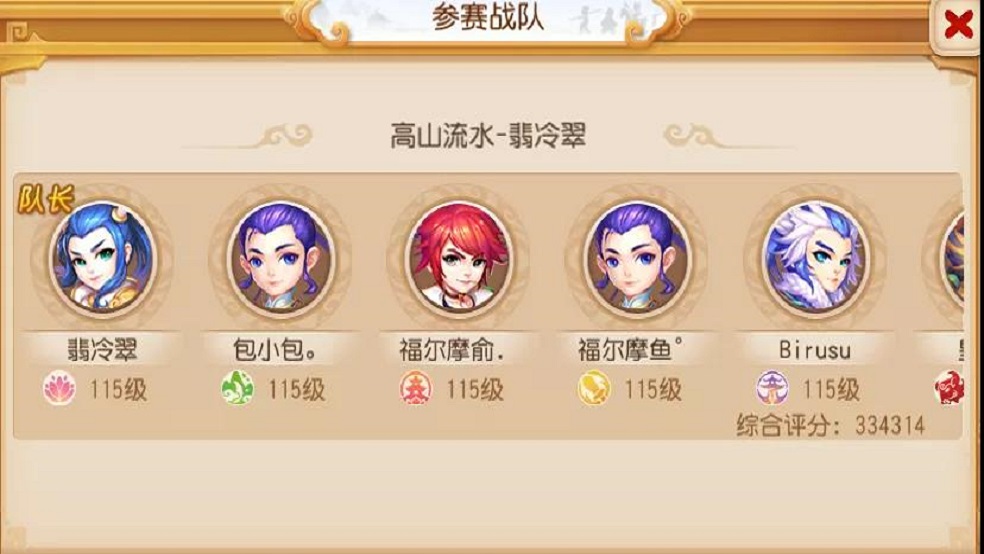Viewport: 984px width, 554px height.
Task: Select the red round faction icon under 福尔摩俞.
Action: [416, 388]
